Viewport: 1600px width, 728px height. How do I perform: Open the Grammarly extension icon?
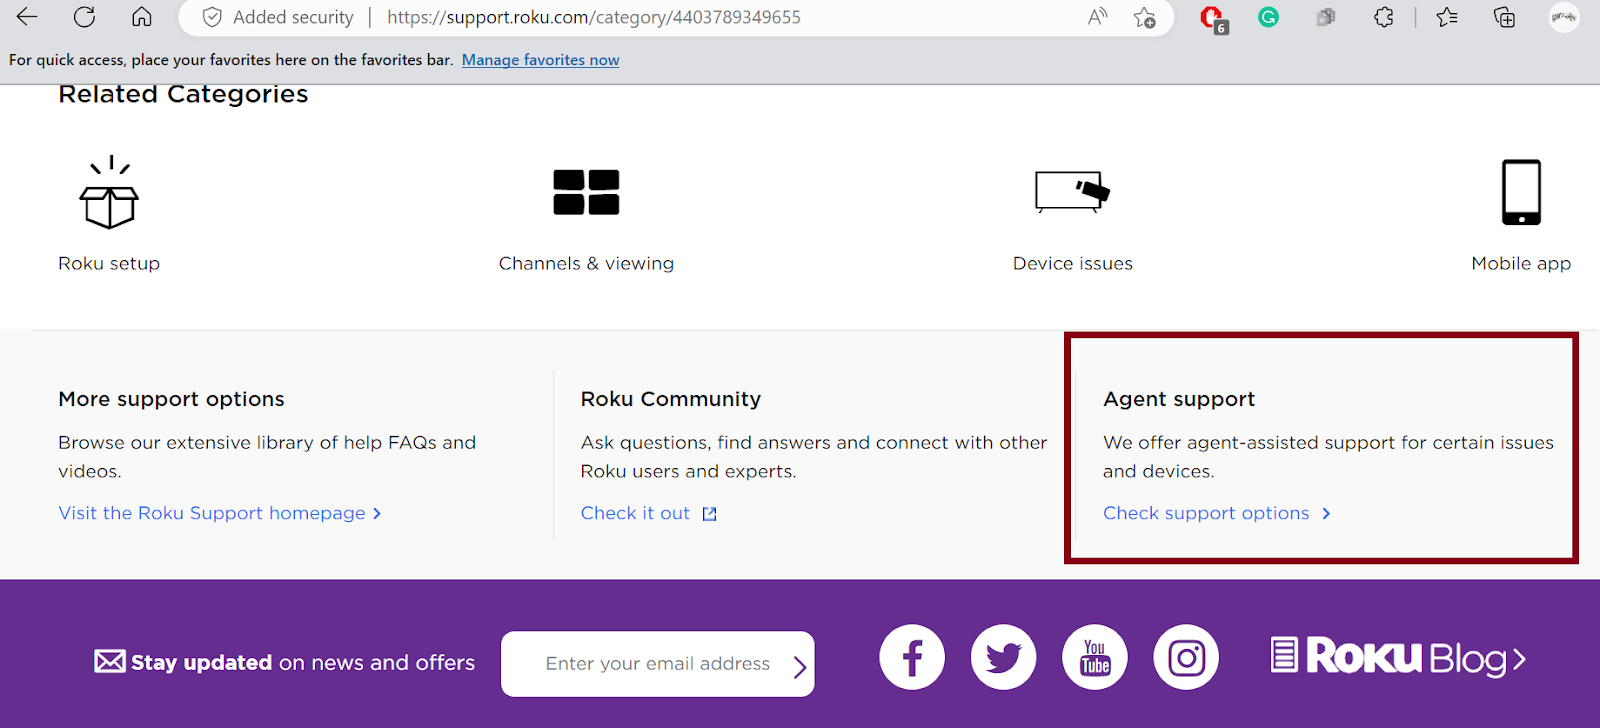point(1268,17)
